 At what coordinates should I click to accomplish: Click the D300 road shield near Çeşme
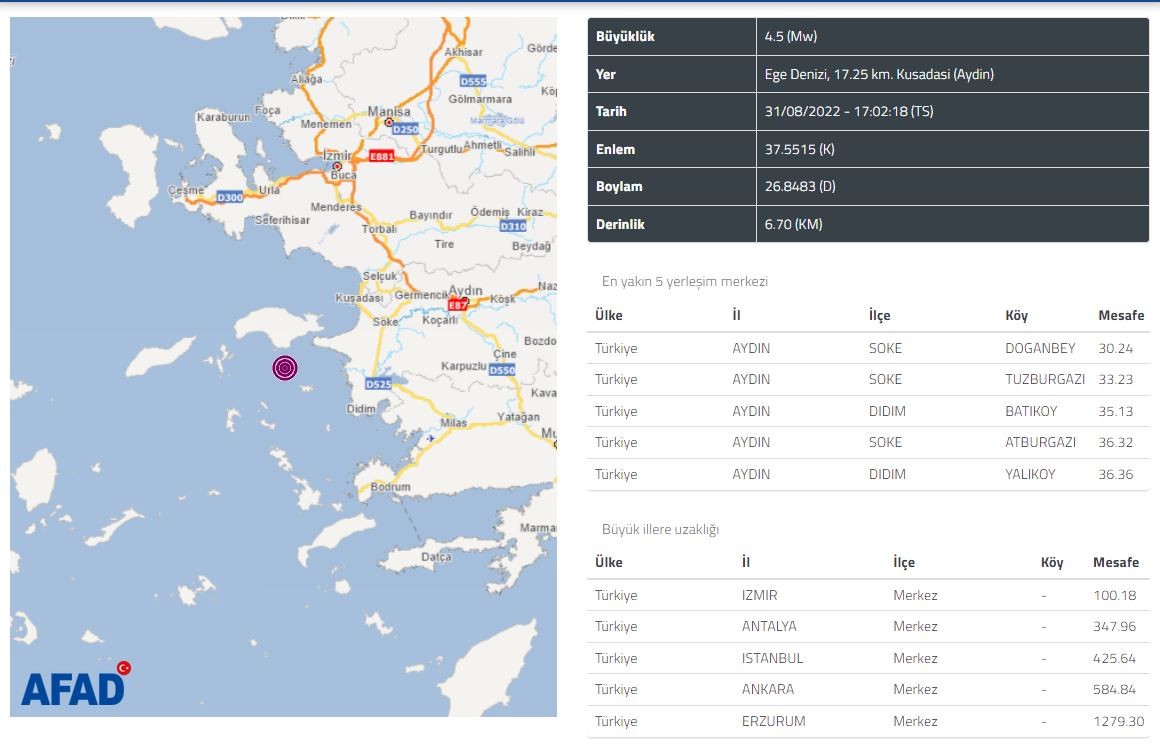(x=230, y=197)
